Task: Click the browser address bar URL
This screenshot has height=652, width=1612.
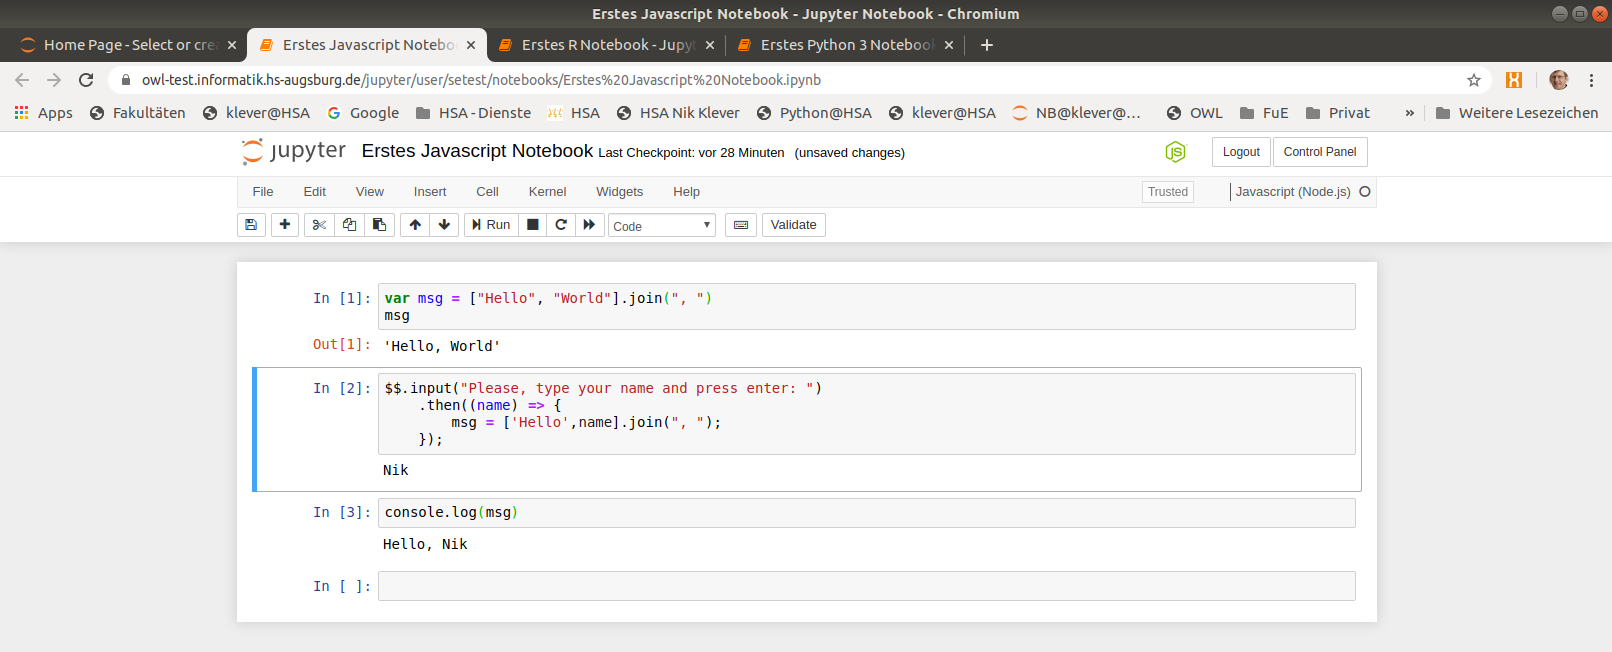Action: pyautogui.click(x=481, y=80)
